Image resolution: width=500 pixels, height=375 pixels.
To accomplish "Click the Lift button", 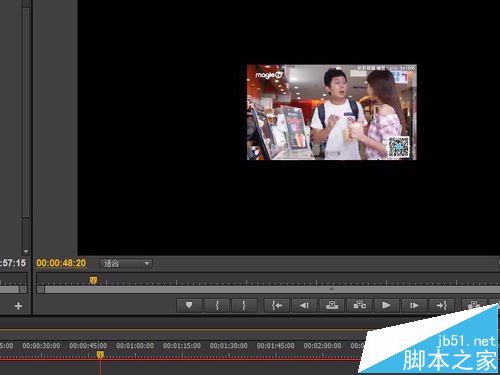I will click(332, 305).
